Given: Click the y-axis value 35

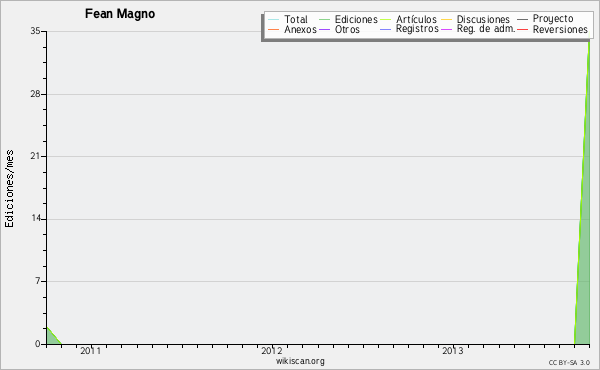Looking at the screenshot, I should tap(36, 31).
